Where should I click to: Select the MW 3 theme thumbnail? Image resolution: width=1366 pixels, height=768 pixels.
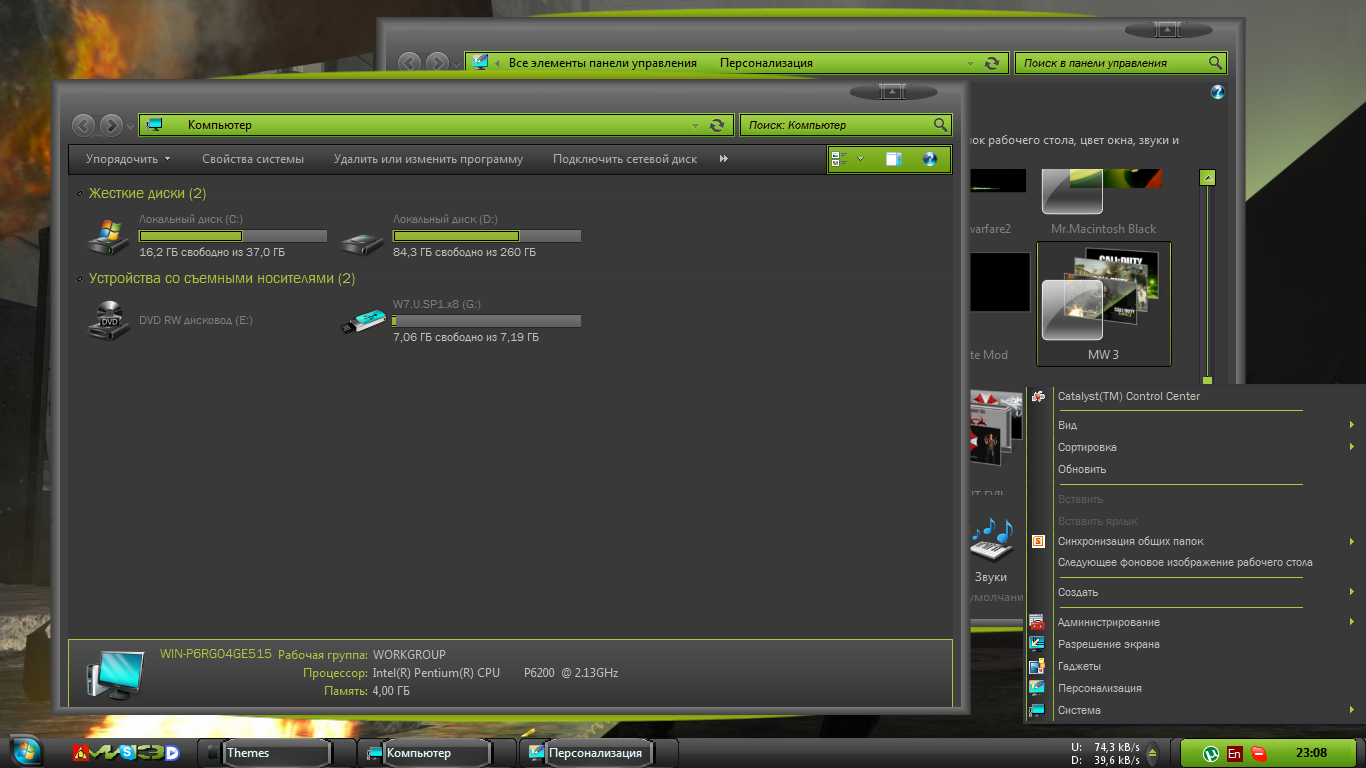click(x=1104, y=303)
